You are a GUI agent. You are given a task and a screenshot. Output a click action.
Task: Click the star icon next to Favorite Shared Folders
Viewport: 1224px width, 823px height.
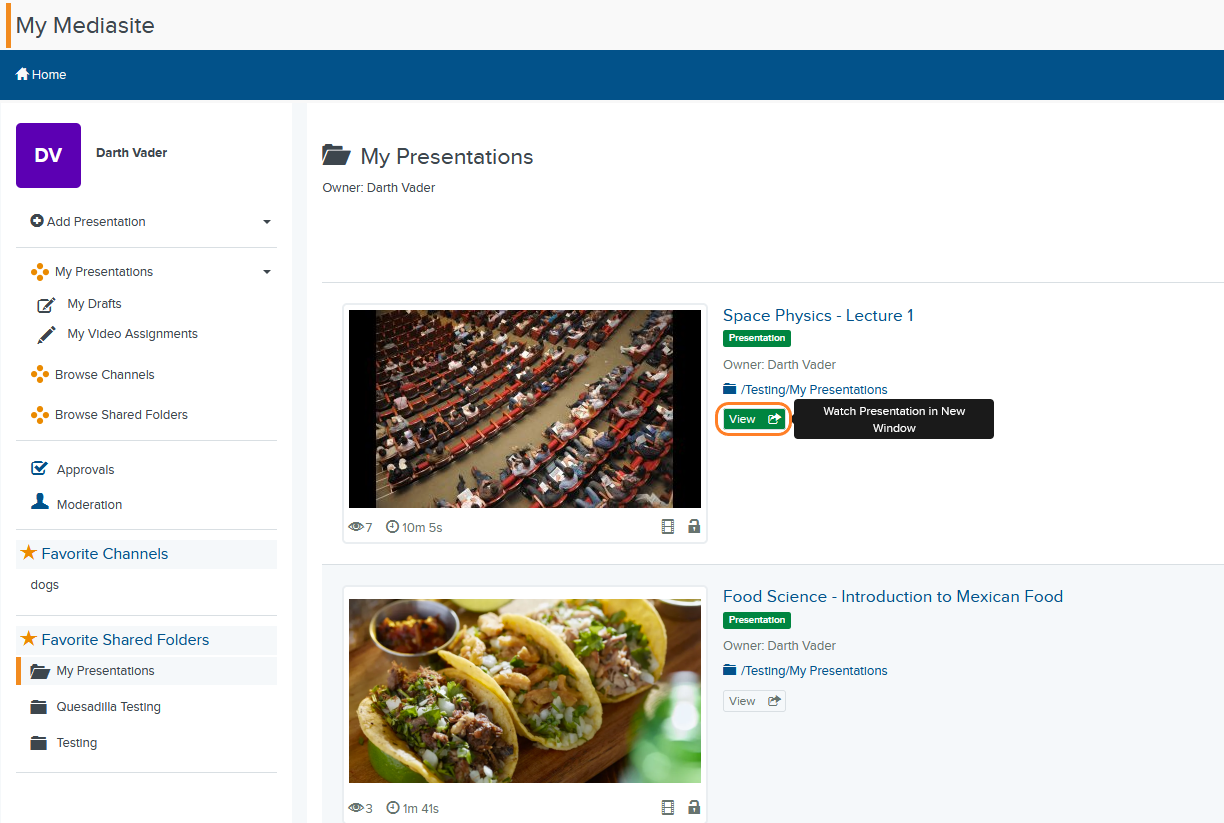(x=28, y=639)
